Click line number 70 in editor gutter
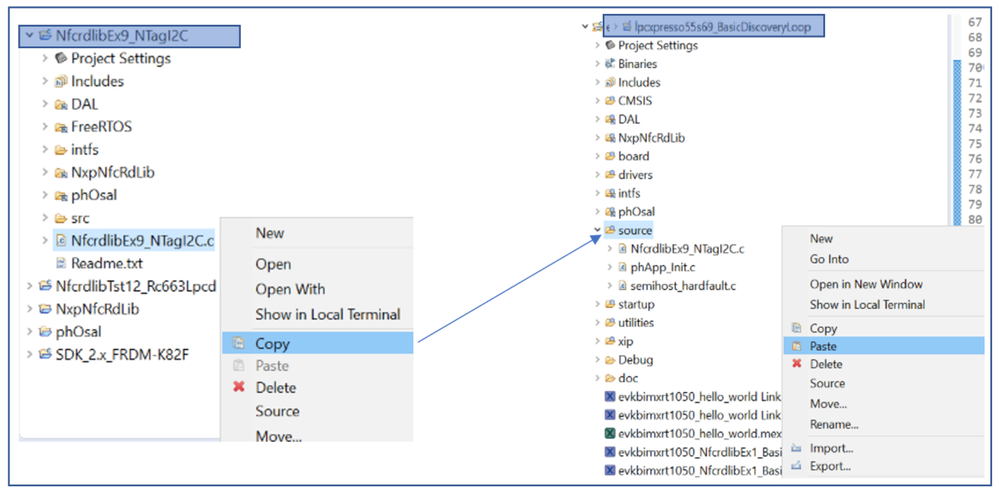999x495 pixels. pyautogui.click(x=974, y=67)
